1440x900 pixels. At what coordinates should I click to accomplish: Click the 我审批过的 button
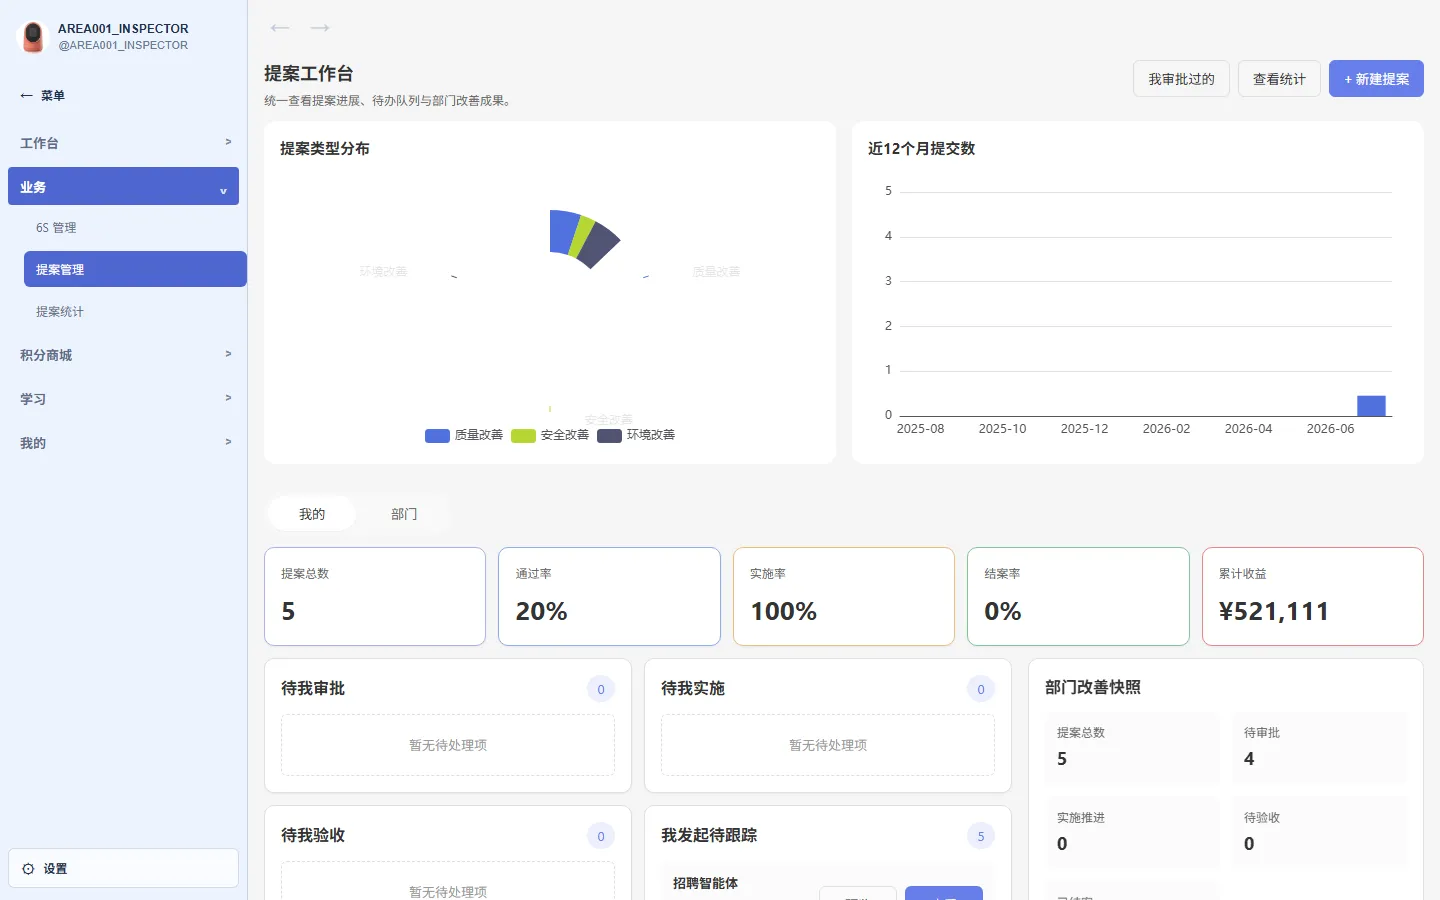[1181, 79]
